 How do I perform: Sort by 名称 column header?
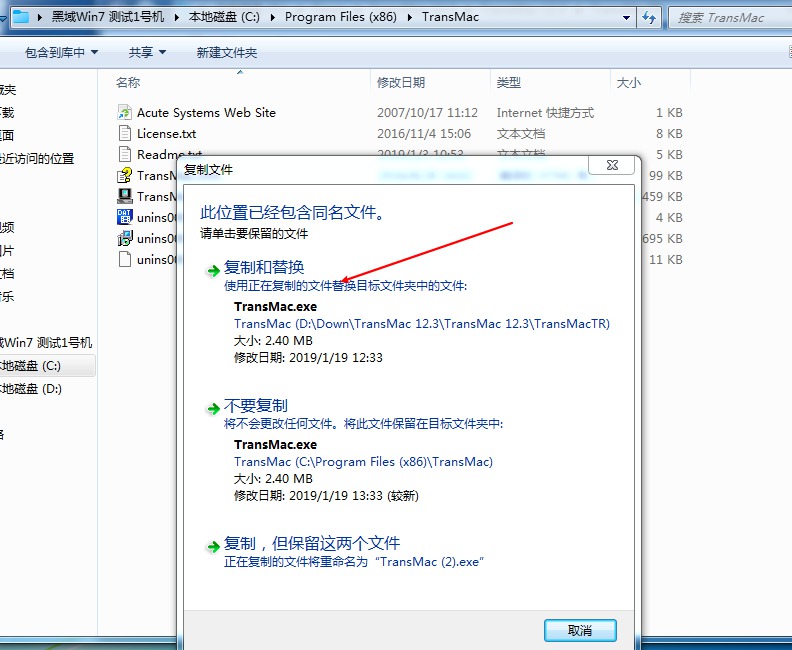point(128,82)
